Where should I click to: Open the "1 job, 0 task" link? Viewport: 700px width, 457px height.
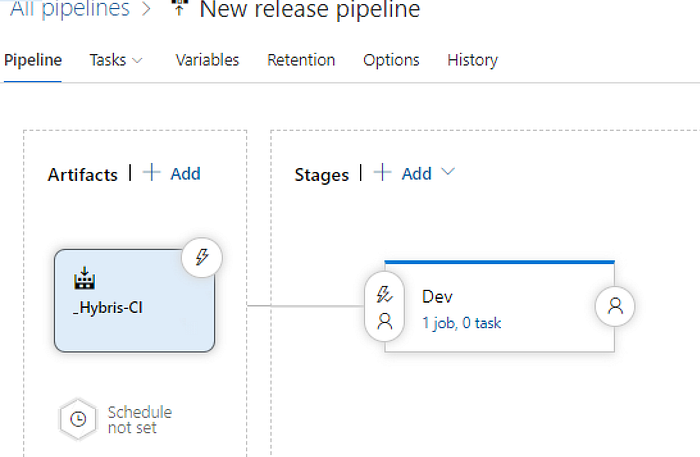point(462,323)
